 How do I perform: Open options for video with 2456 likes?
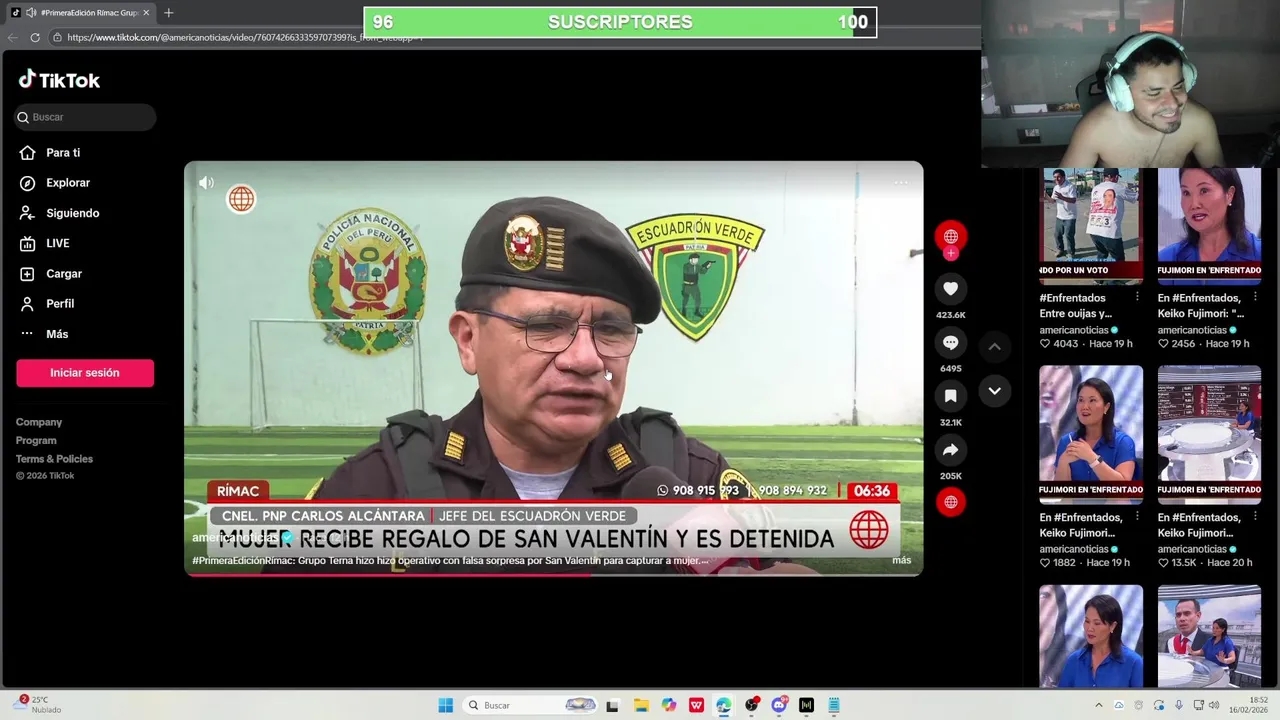(x=1255, y=297)
